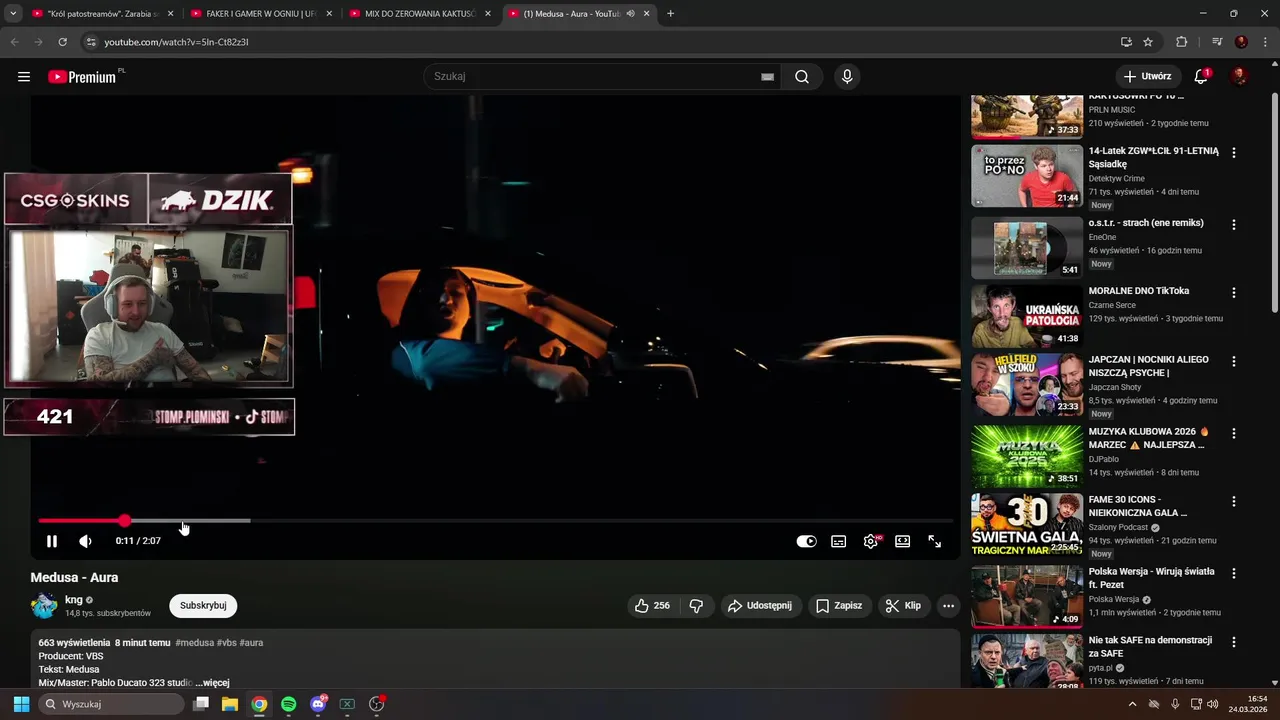The image size is (1280, 720).
Task: Open a new browser tab
Action: (670, 14)
